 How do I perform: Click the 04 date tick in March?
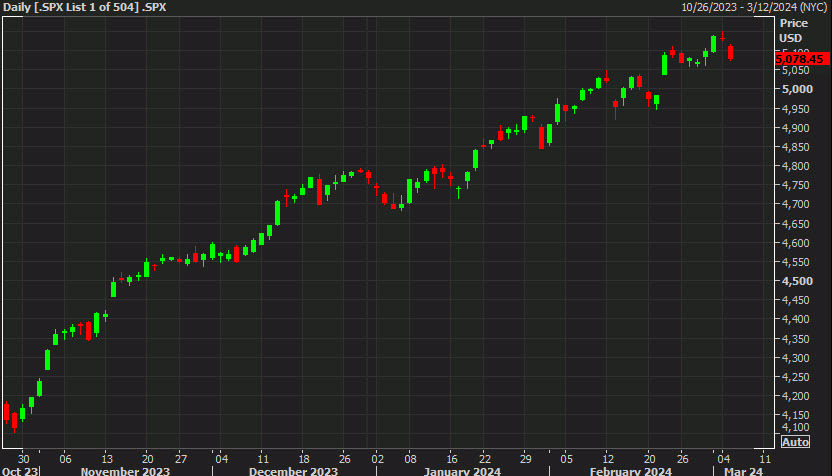click(x=723, y=459)
